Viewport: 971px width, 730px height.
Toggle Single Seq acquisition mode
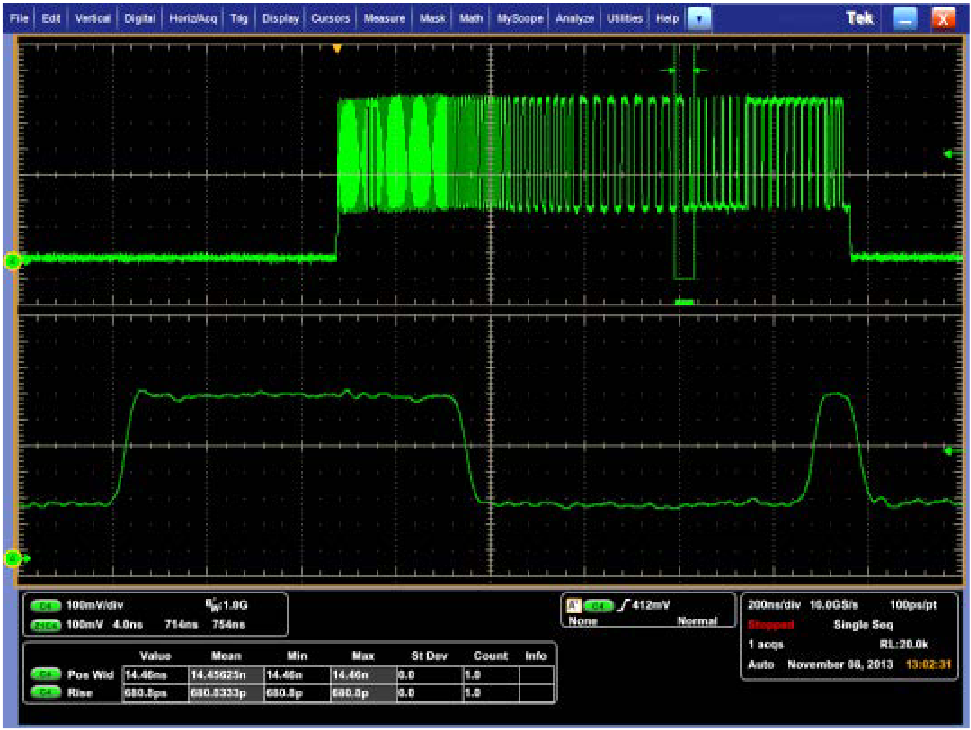click(x=864, y=625)
